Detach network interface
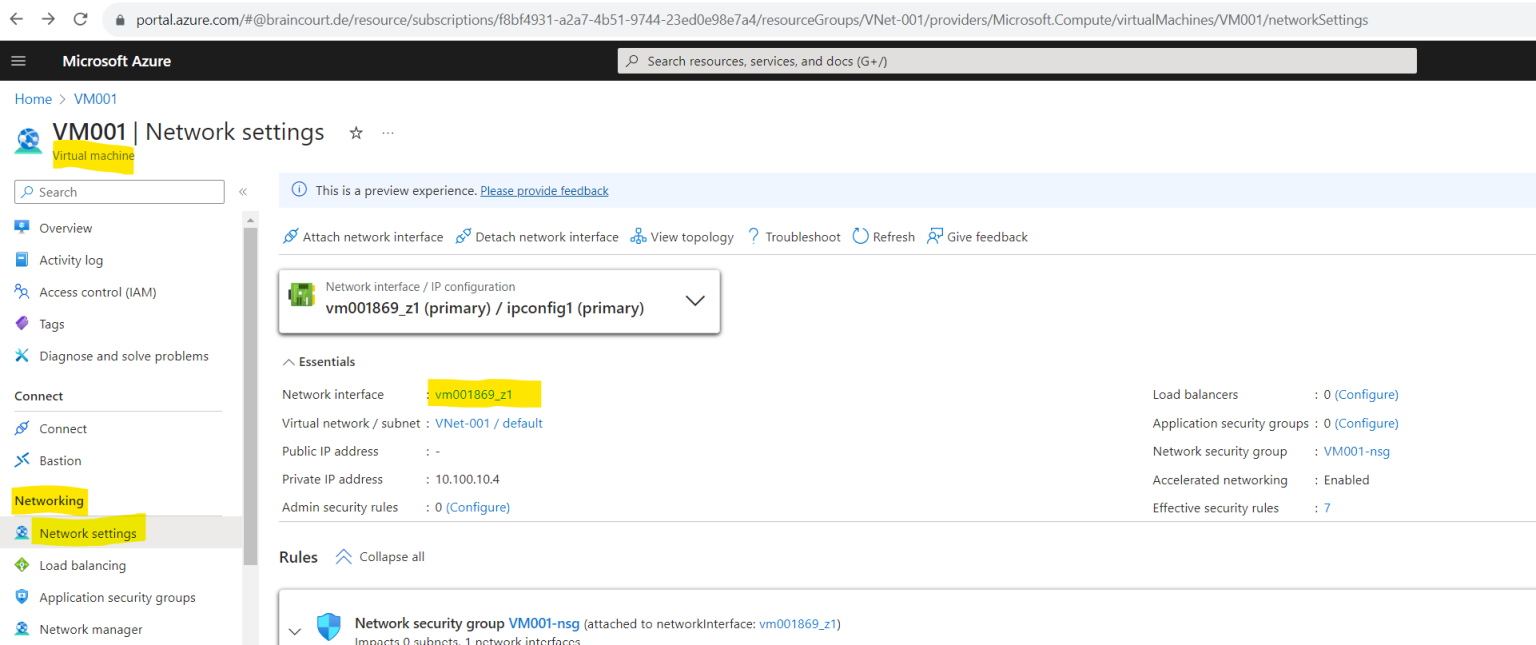The width and height of the screenshot is (1536, 645). (537, 237)
